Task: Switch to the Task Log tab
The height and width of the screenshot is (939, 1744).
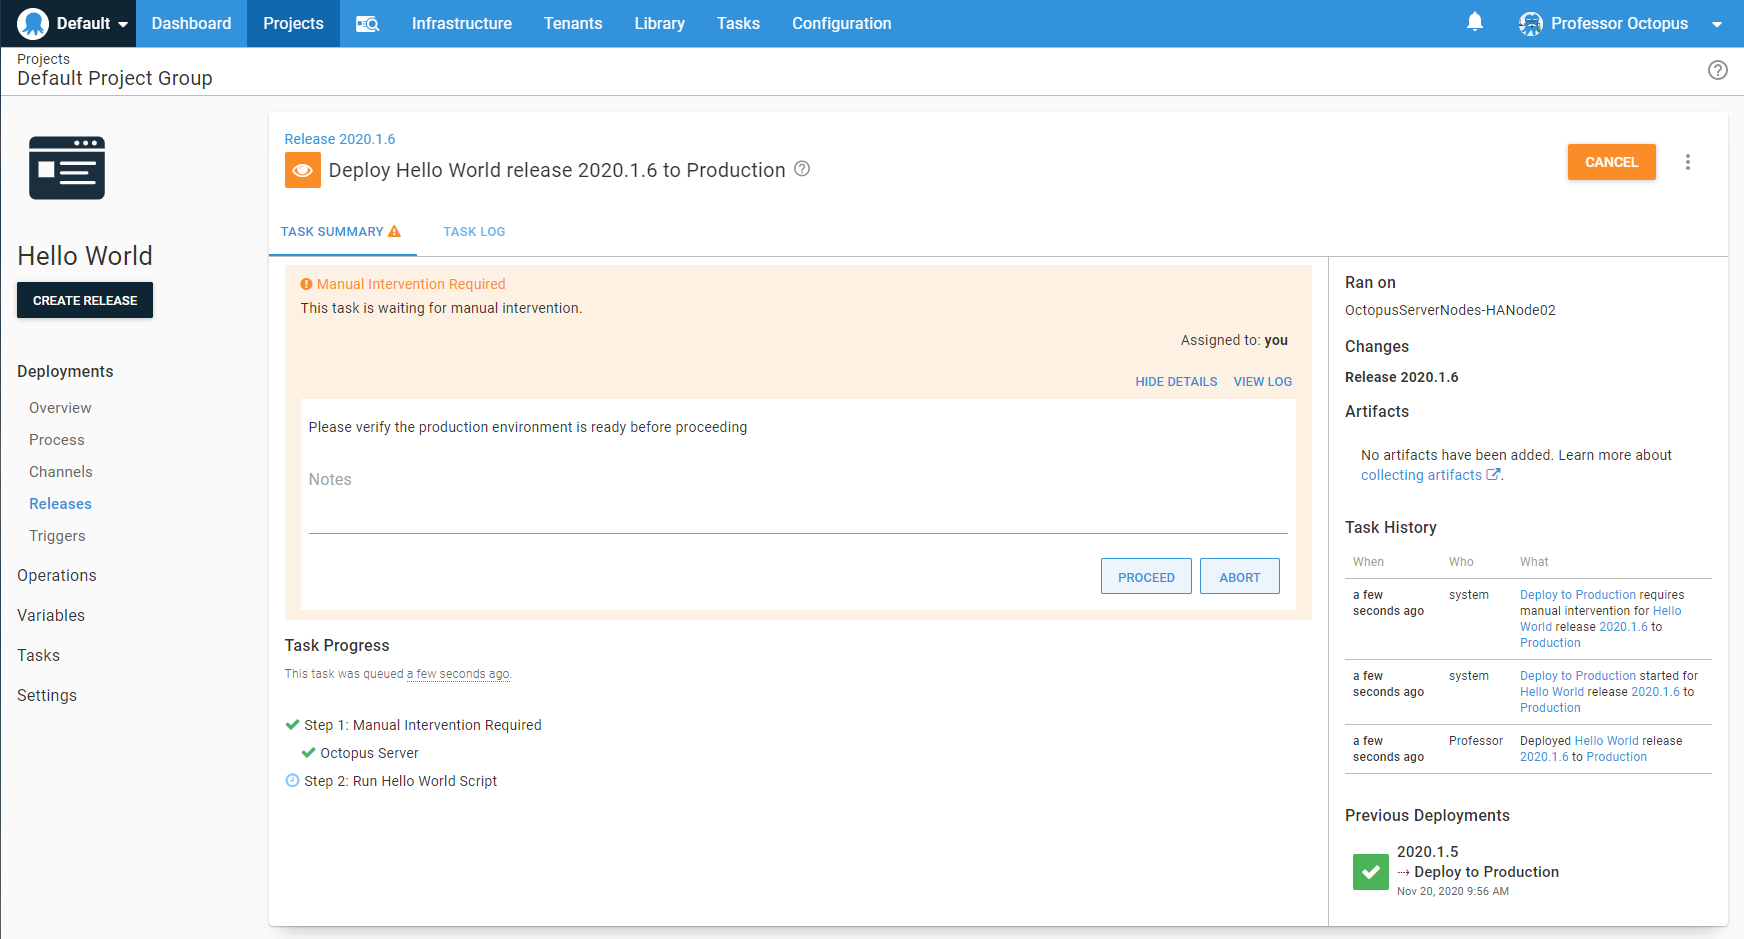Action: coord(474,231)
